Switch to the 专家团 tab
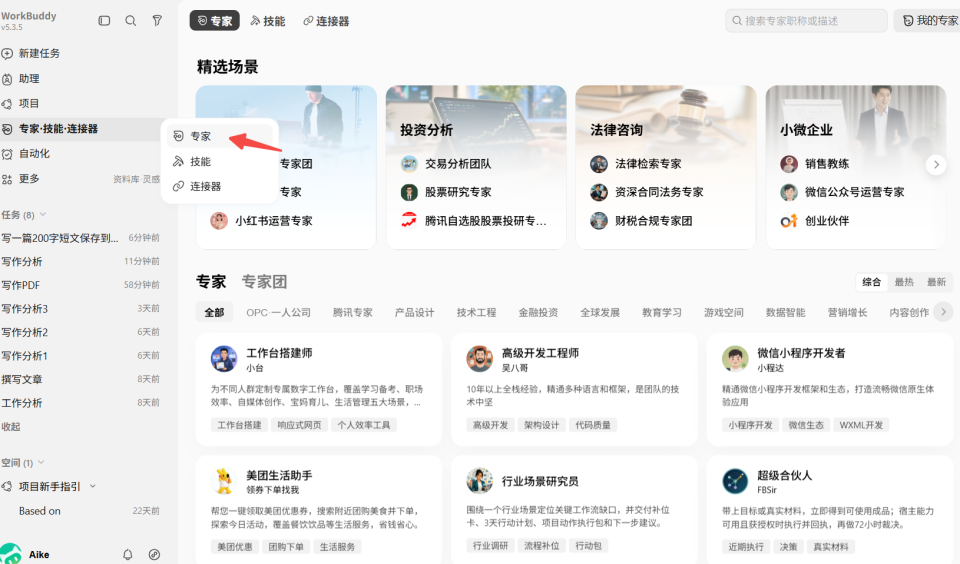 click(264, 282)
